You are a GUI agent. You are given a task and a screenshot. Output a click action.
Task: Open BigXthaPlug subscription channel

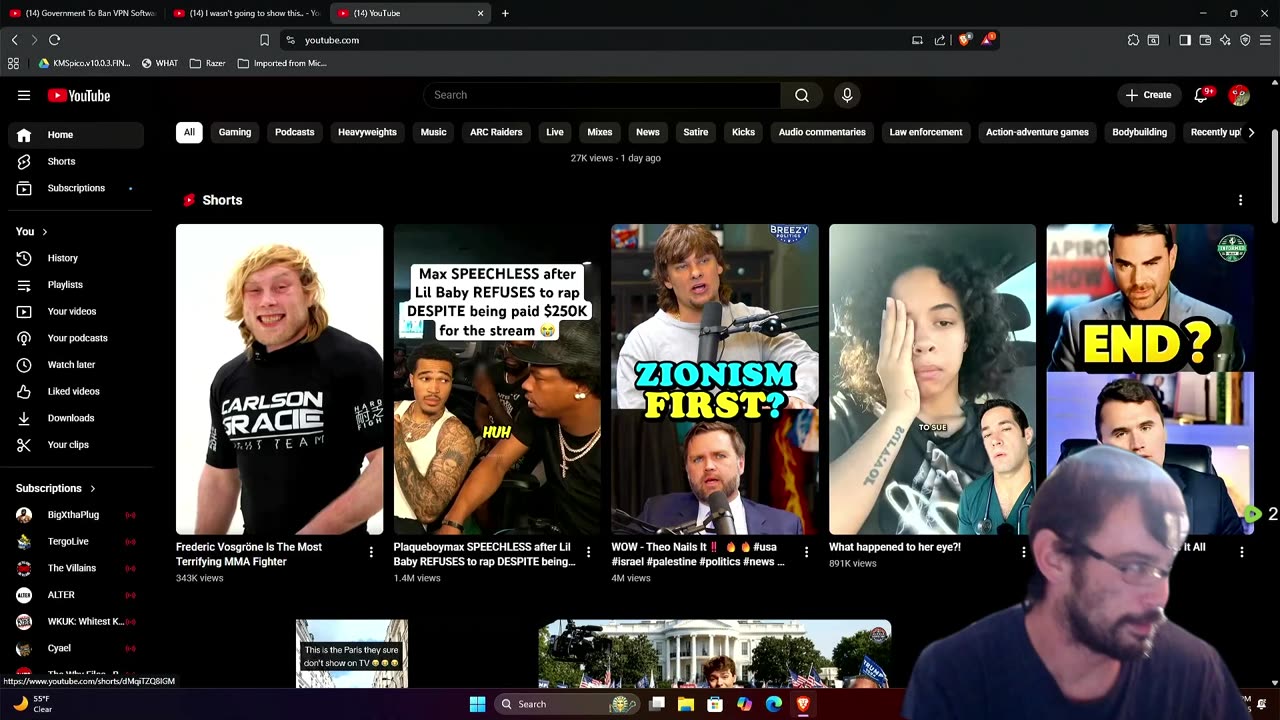tap(76, 515)
